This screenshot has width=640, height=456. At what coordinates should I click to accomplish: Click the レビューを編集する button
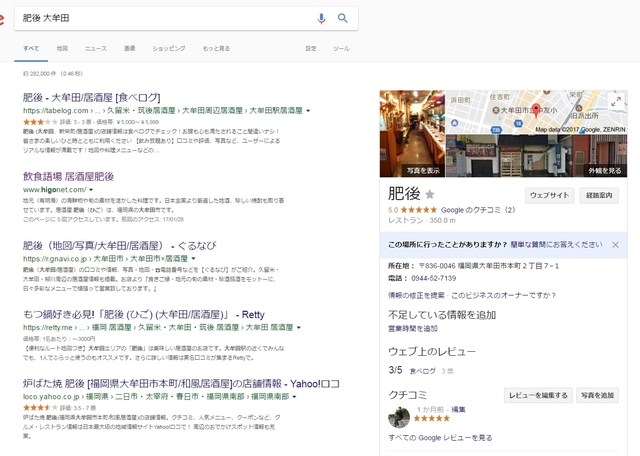538,395
